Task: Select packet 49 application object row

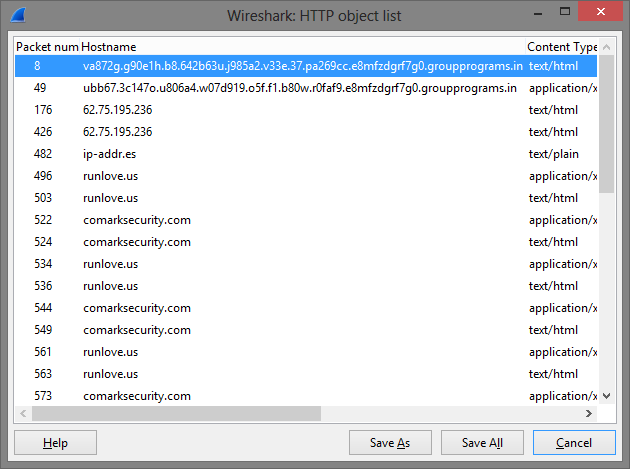Action: pos(306,88)
